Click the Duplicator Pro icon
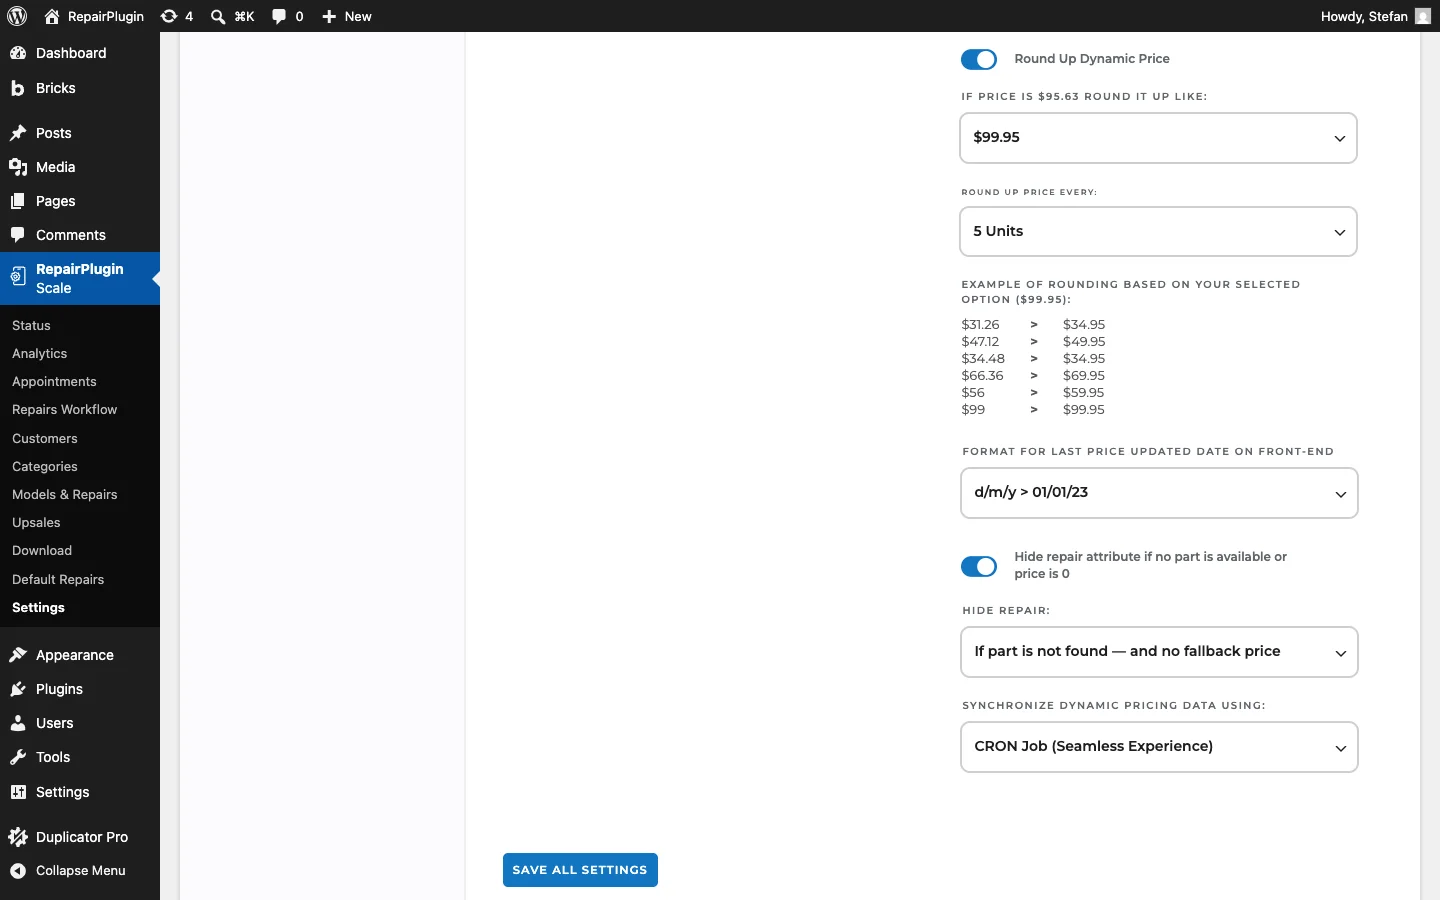The width and height of the screenshot is (1440, 900). pyautogui.click(x=18, y=837)
